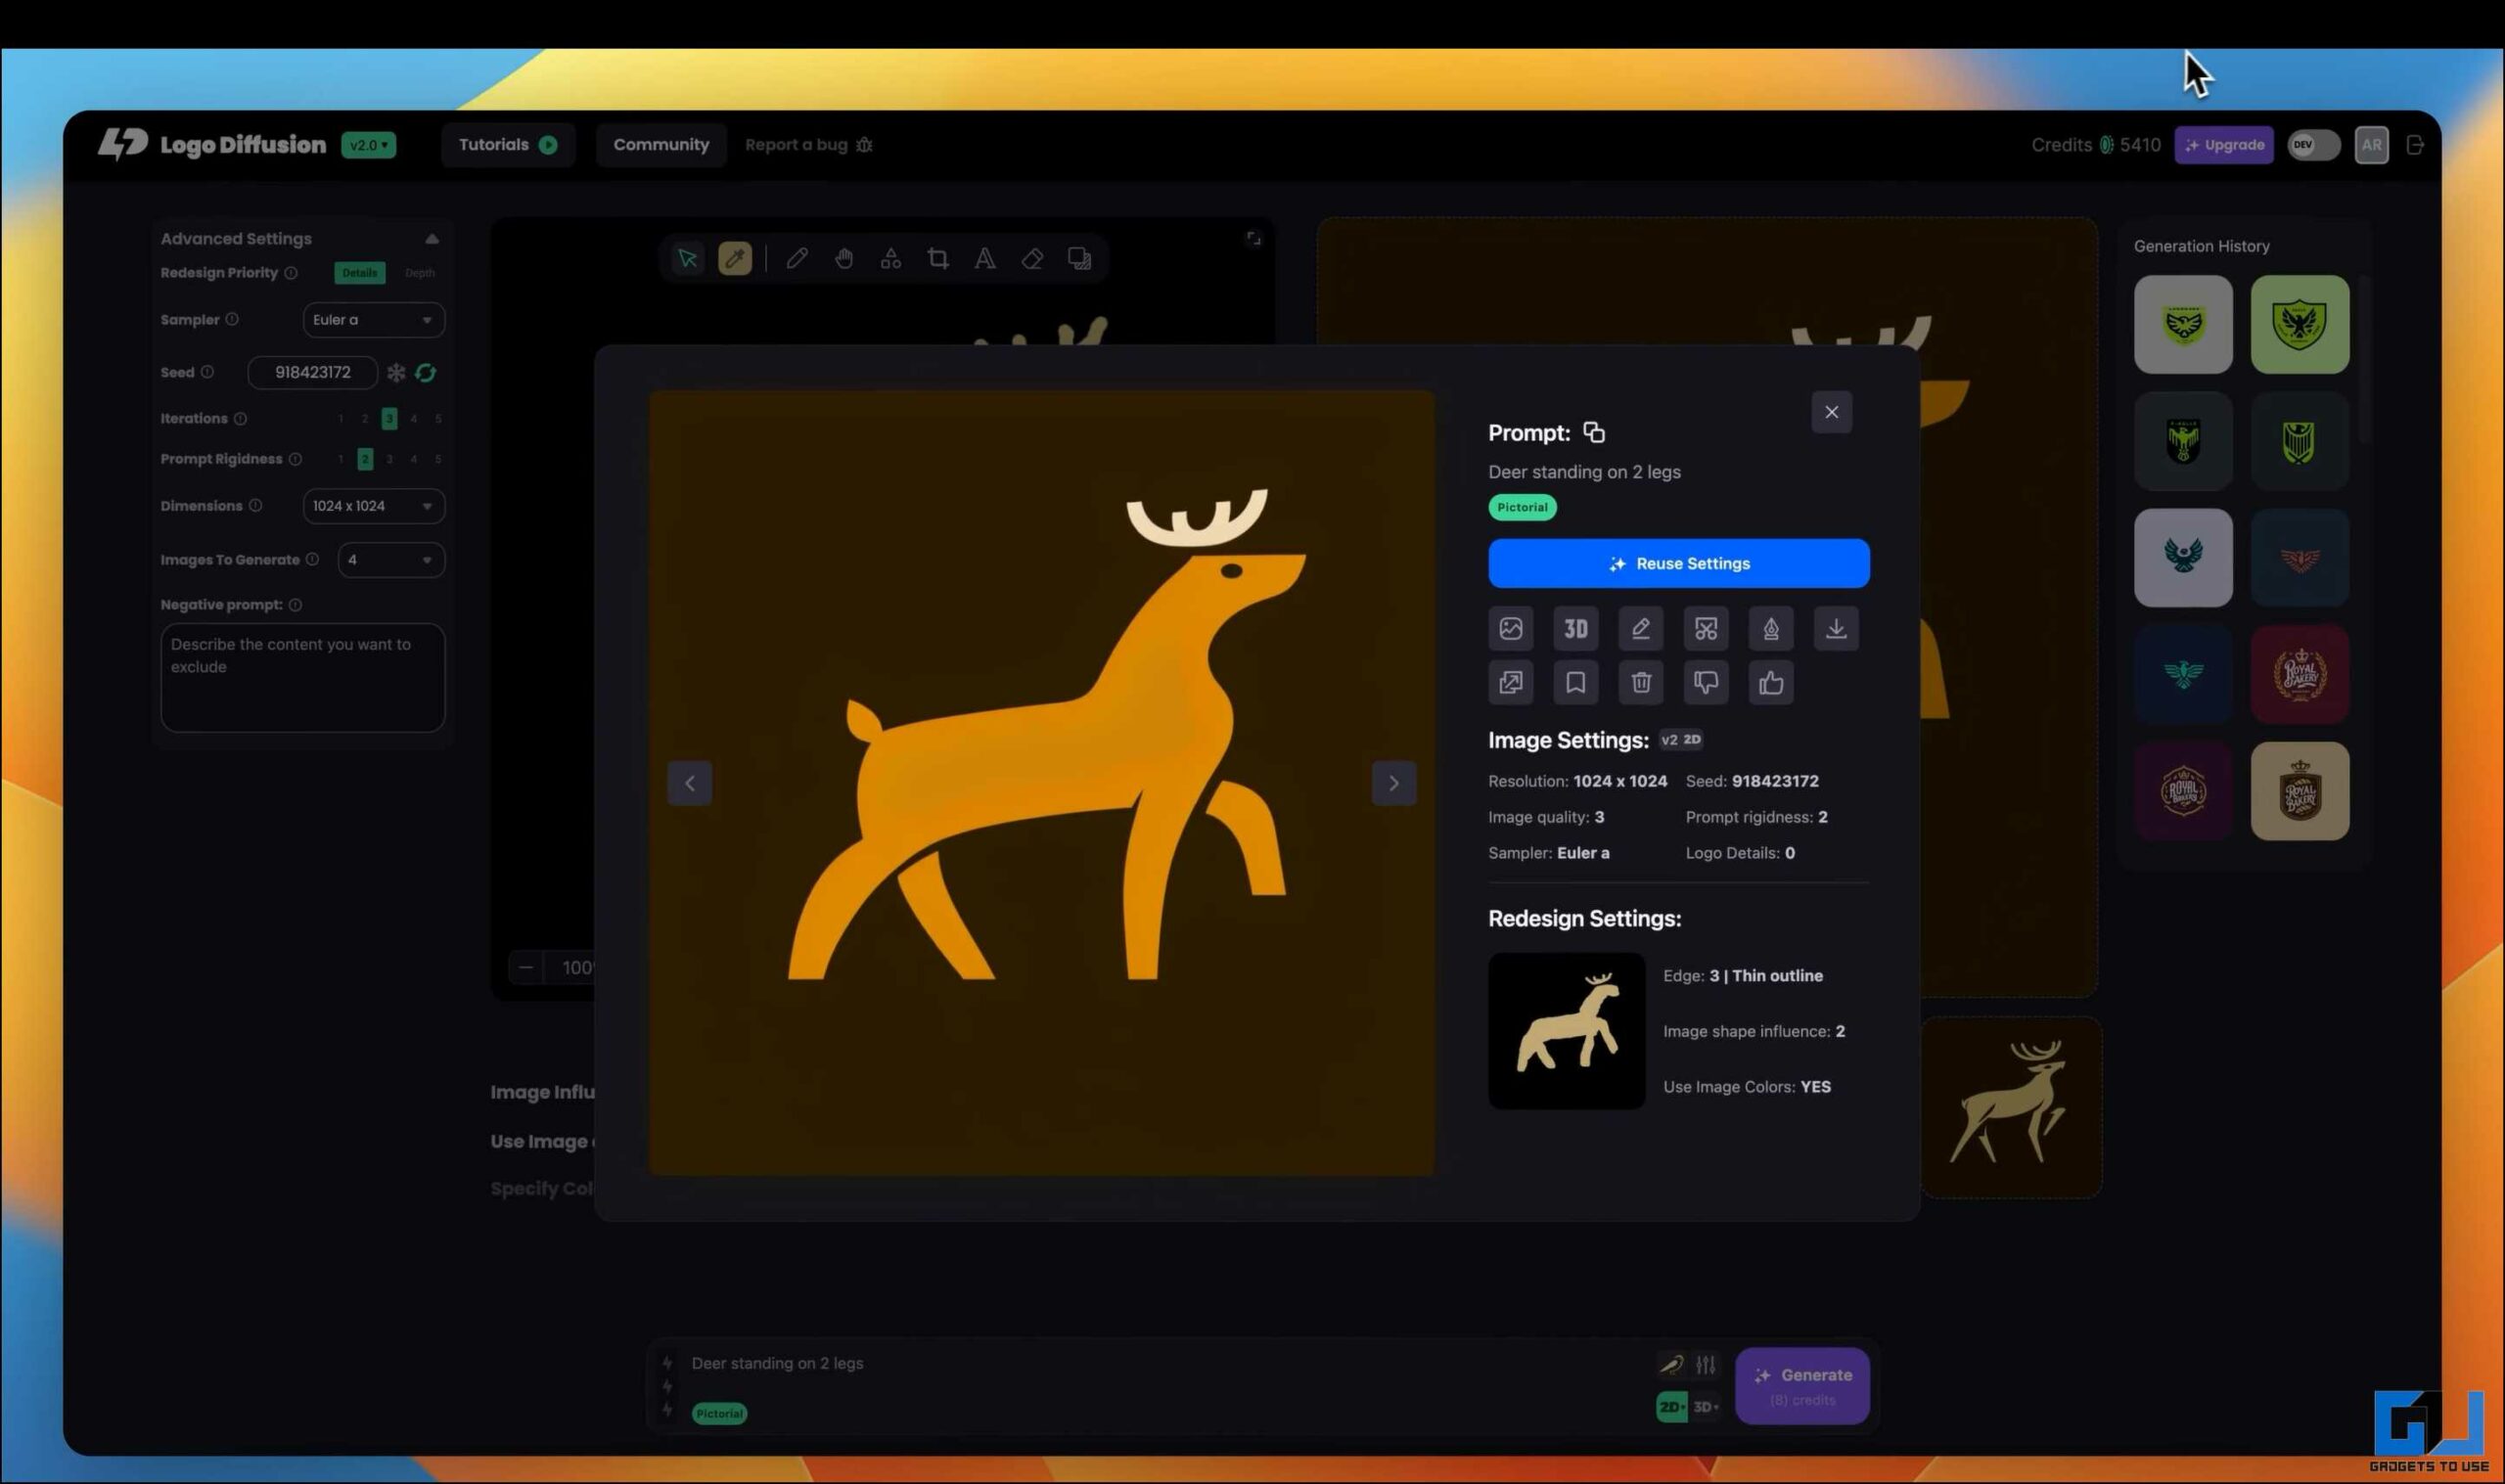
Task: Give the deer logo a thumbs up
Action: (x=1770, y=682)
